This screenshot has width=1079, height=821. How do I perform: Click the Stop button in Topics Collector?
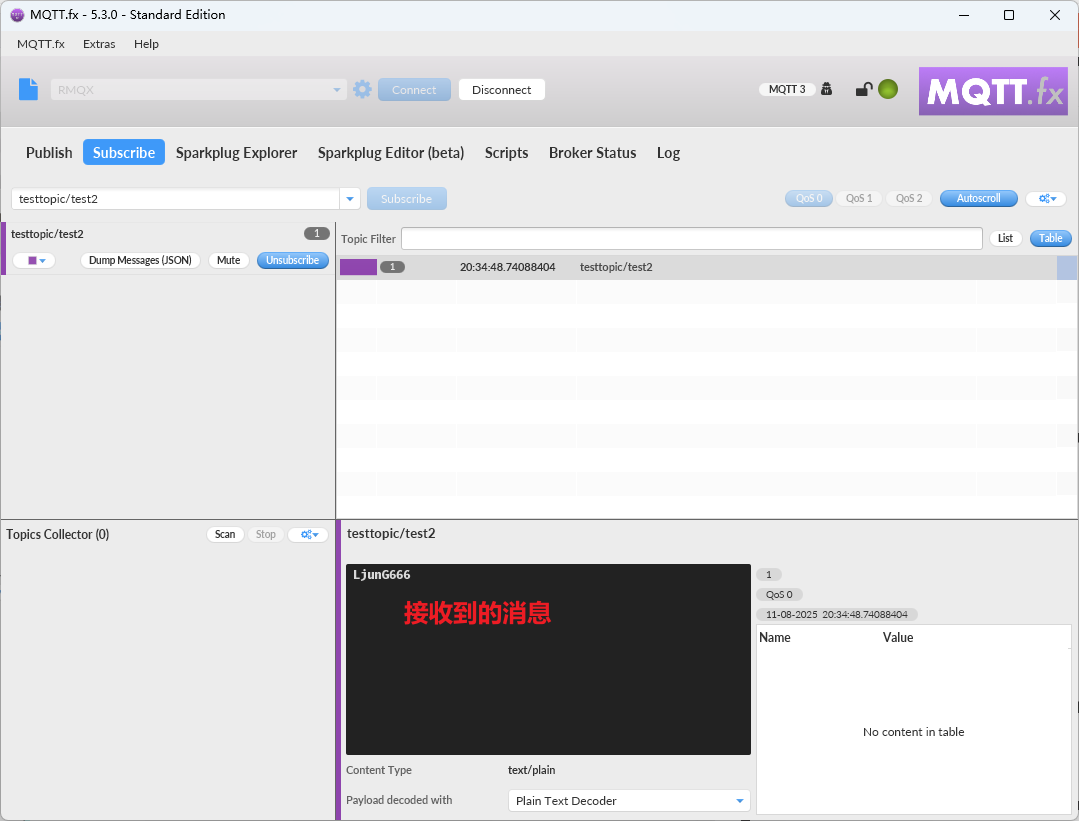click(x=266, y=534)
